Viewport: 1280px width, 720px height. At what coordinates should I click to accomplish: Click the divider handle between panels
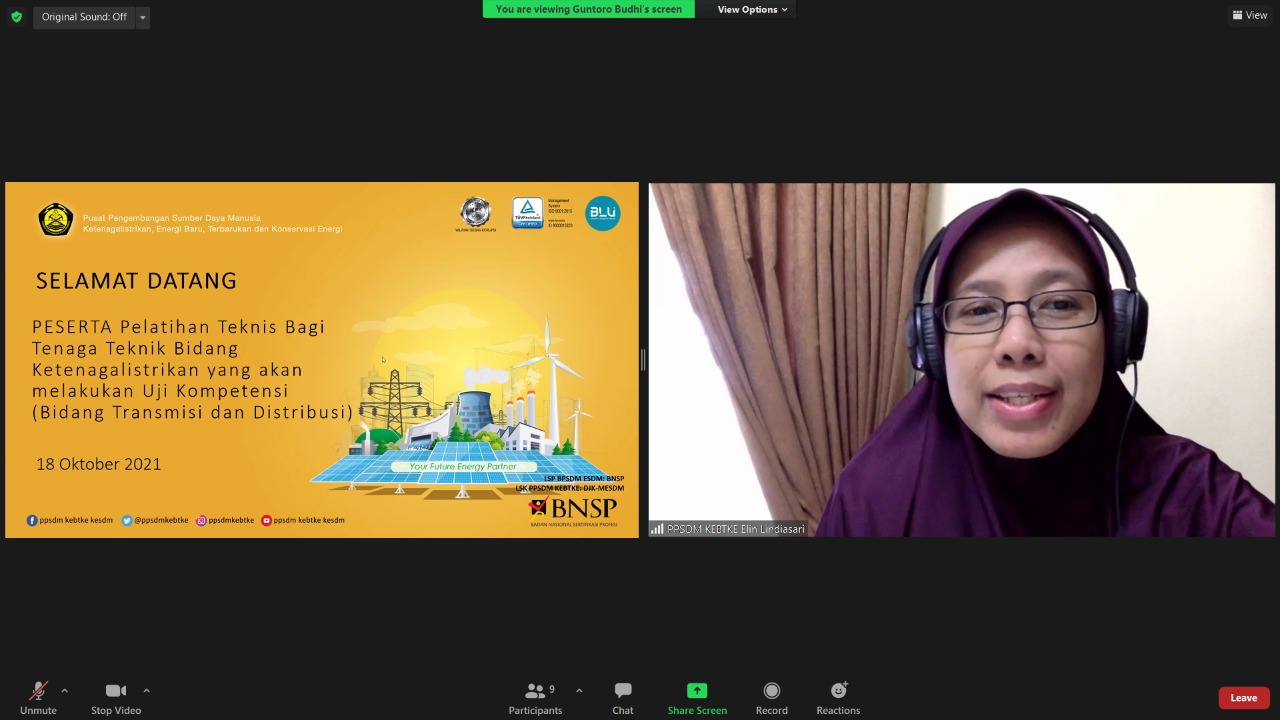point(643,360)
